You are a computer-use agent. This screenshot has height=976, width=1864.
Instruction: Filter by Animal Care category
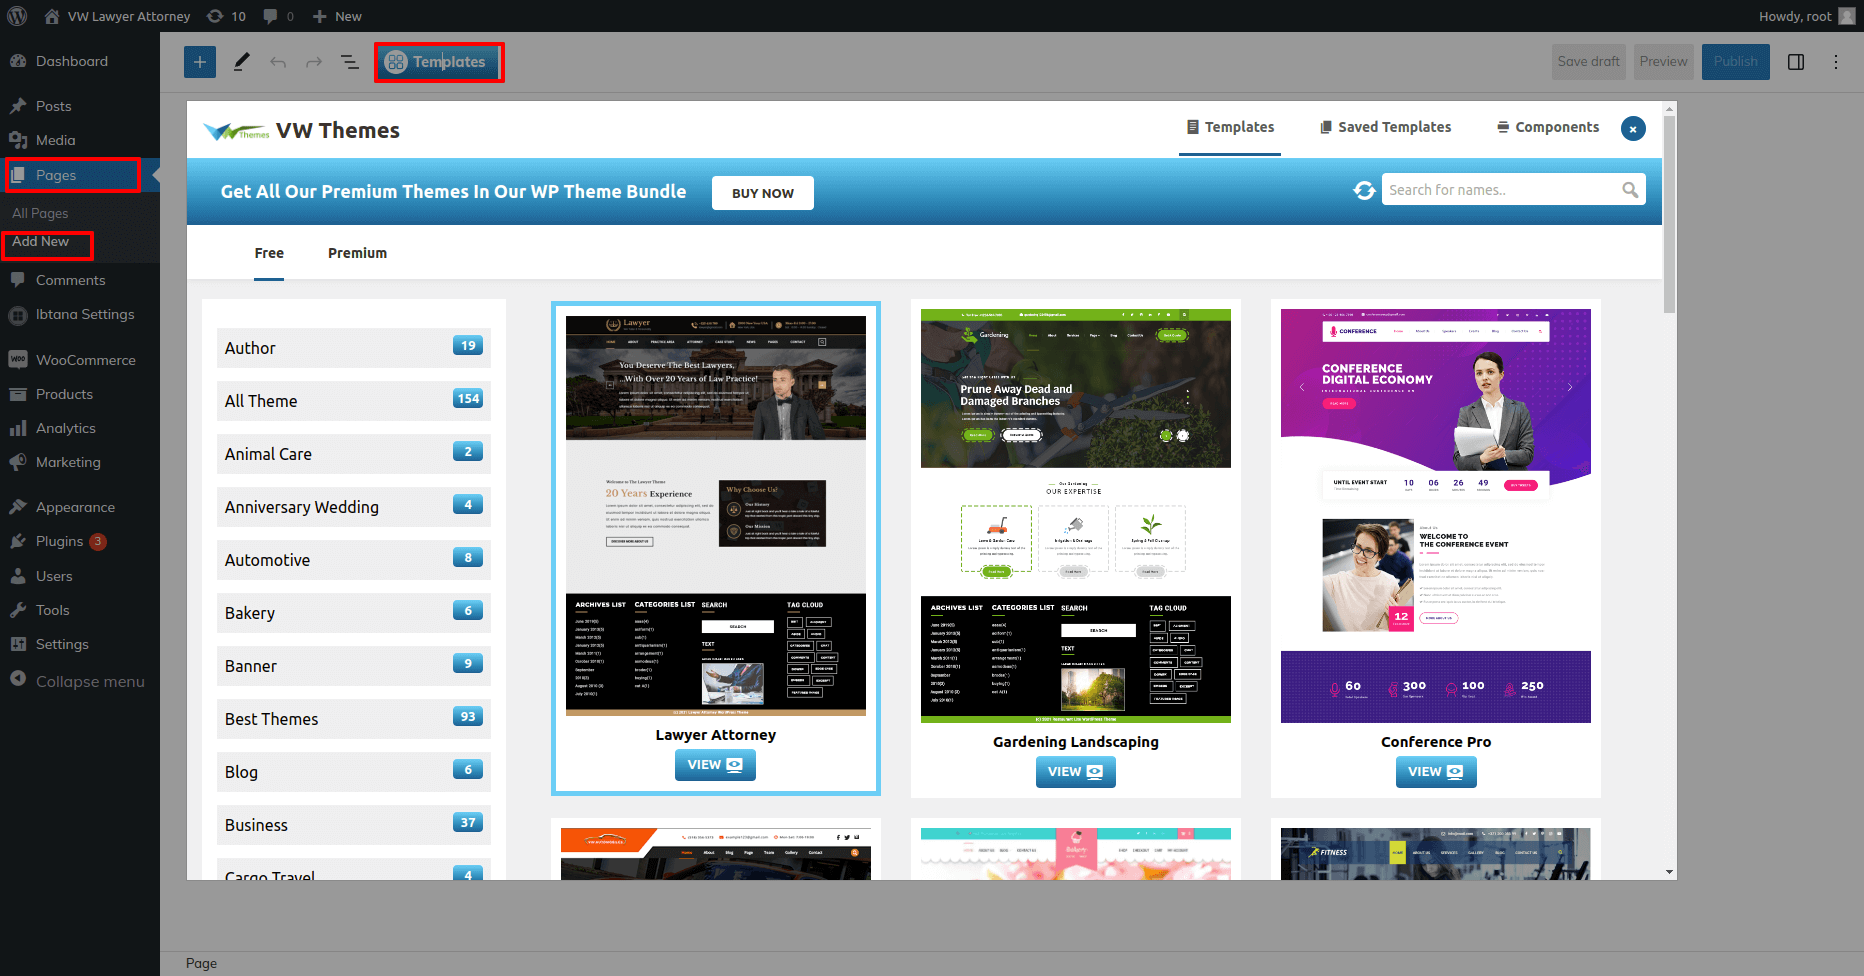354,454
